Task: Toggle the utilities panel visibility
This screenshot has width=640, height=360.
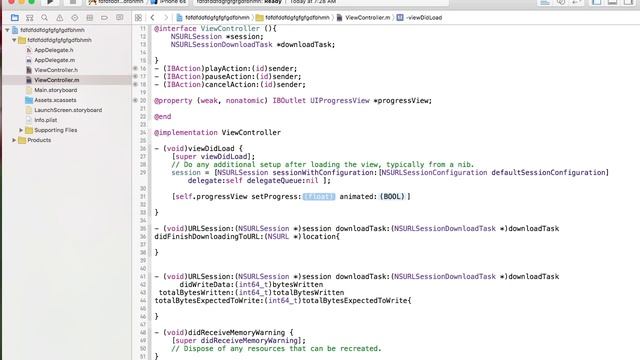Action: pos(628,2)
